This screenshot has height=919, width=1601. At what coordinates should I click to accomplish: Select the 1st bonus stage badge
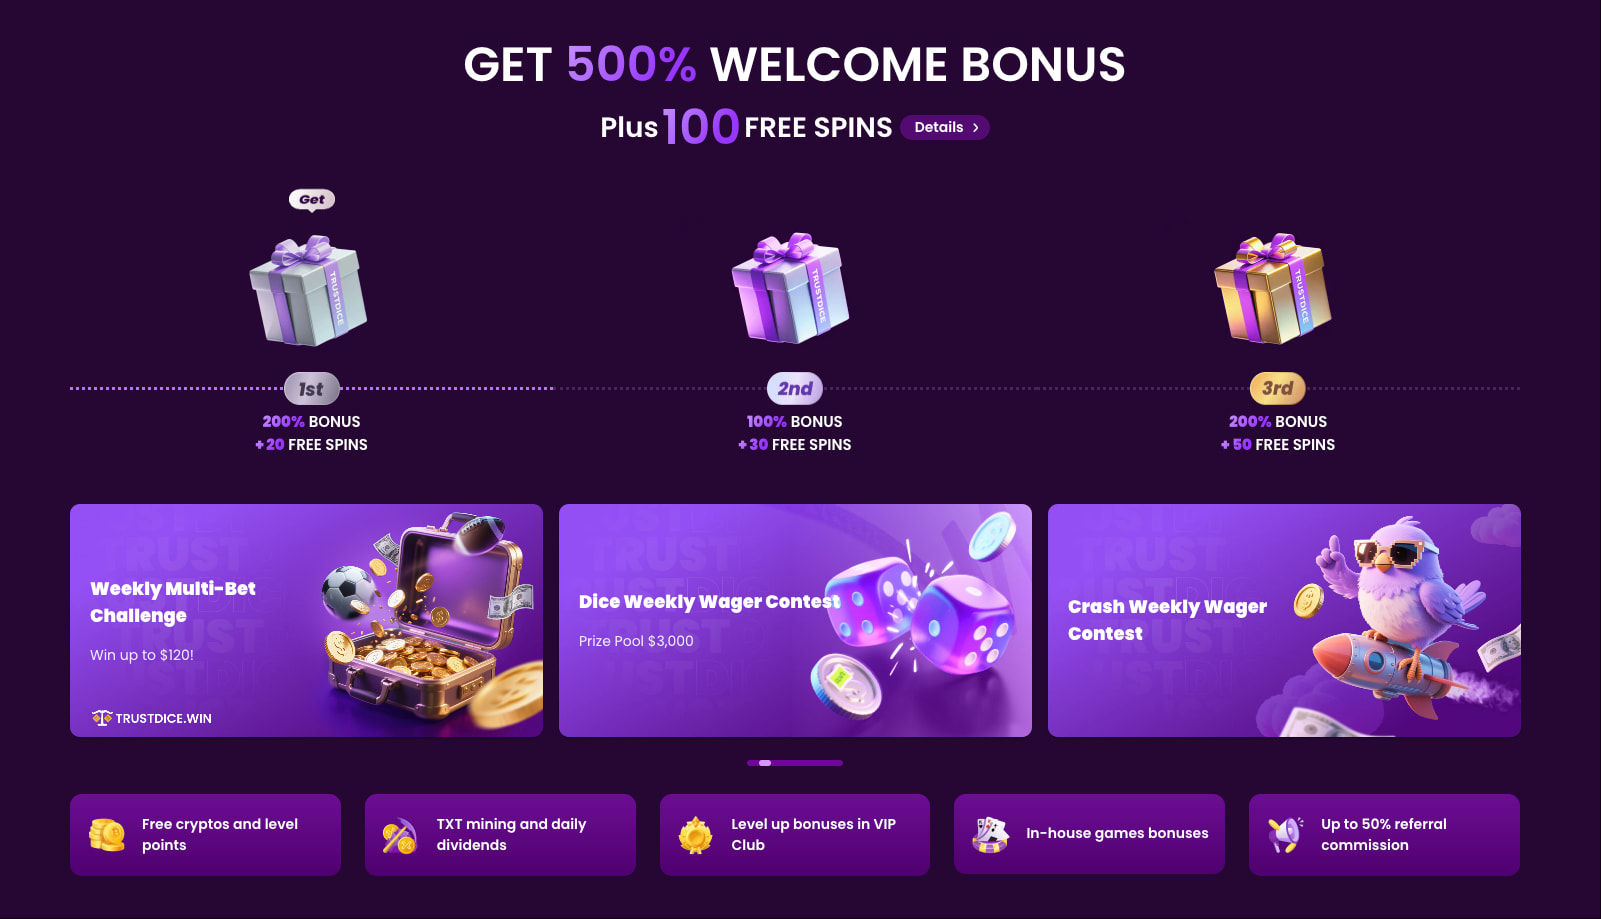[x=311, y=389]
